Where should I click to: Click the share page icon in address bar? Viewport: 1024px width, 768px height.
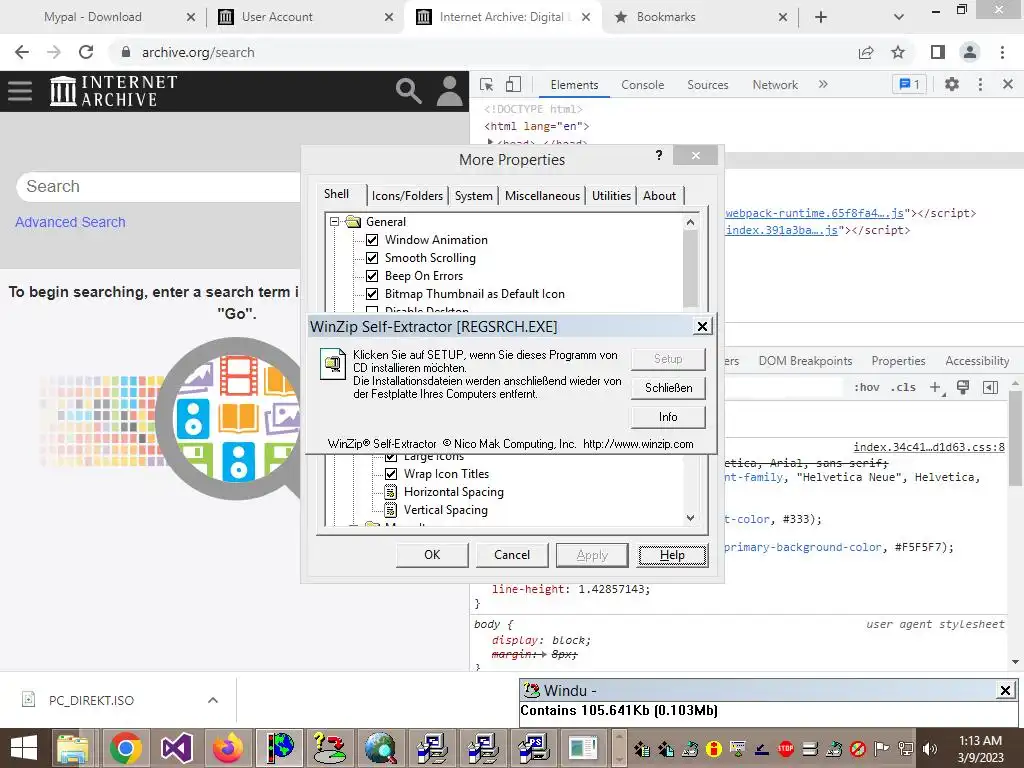866,52
